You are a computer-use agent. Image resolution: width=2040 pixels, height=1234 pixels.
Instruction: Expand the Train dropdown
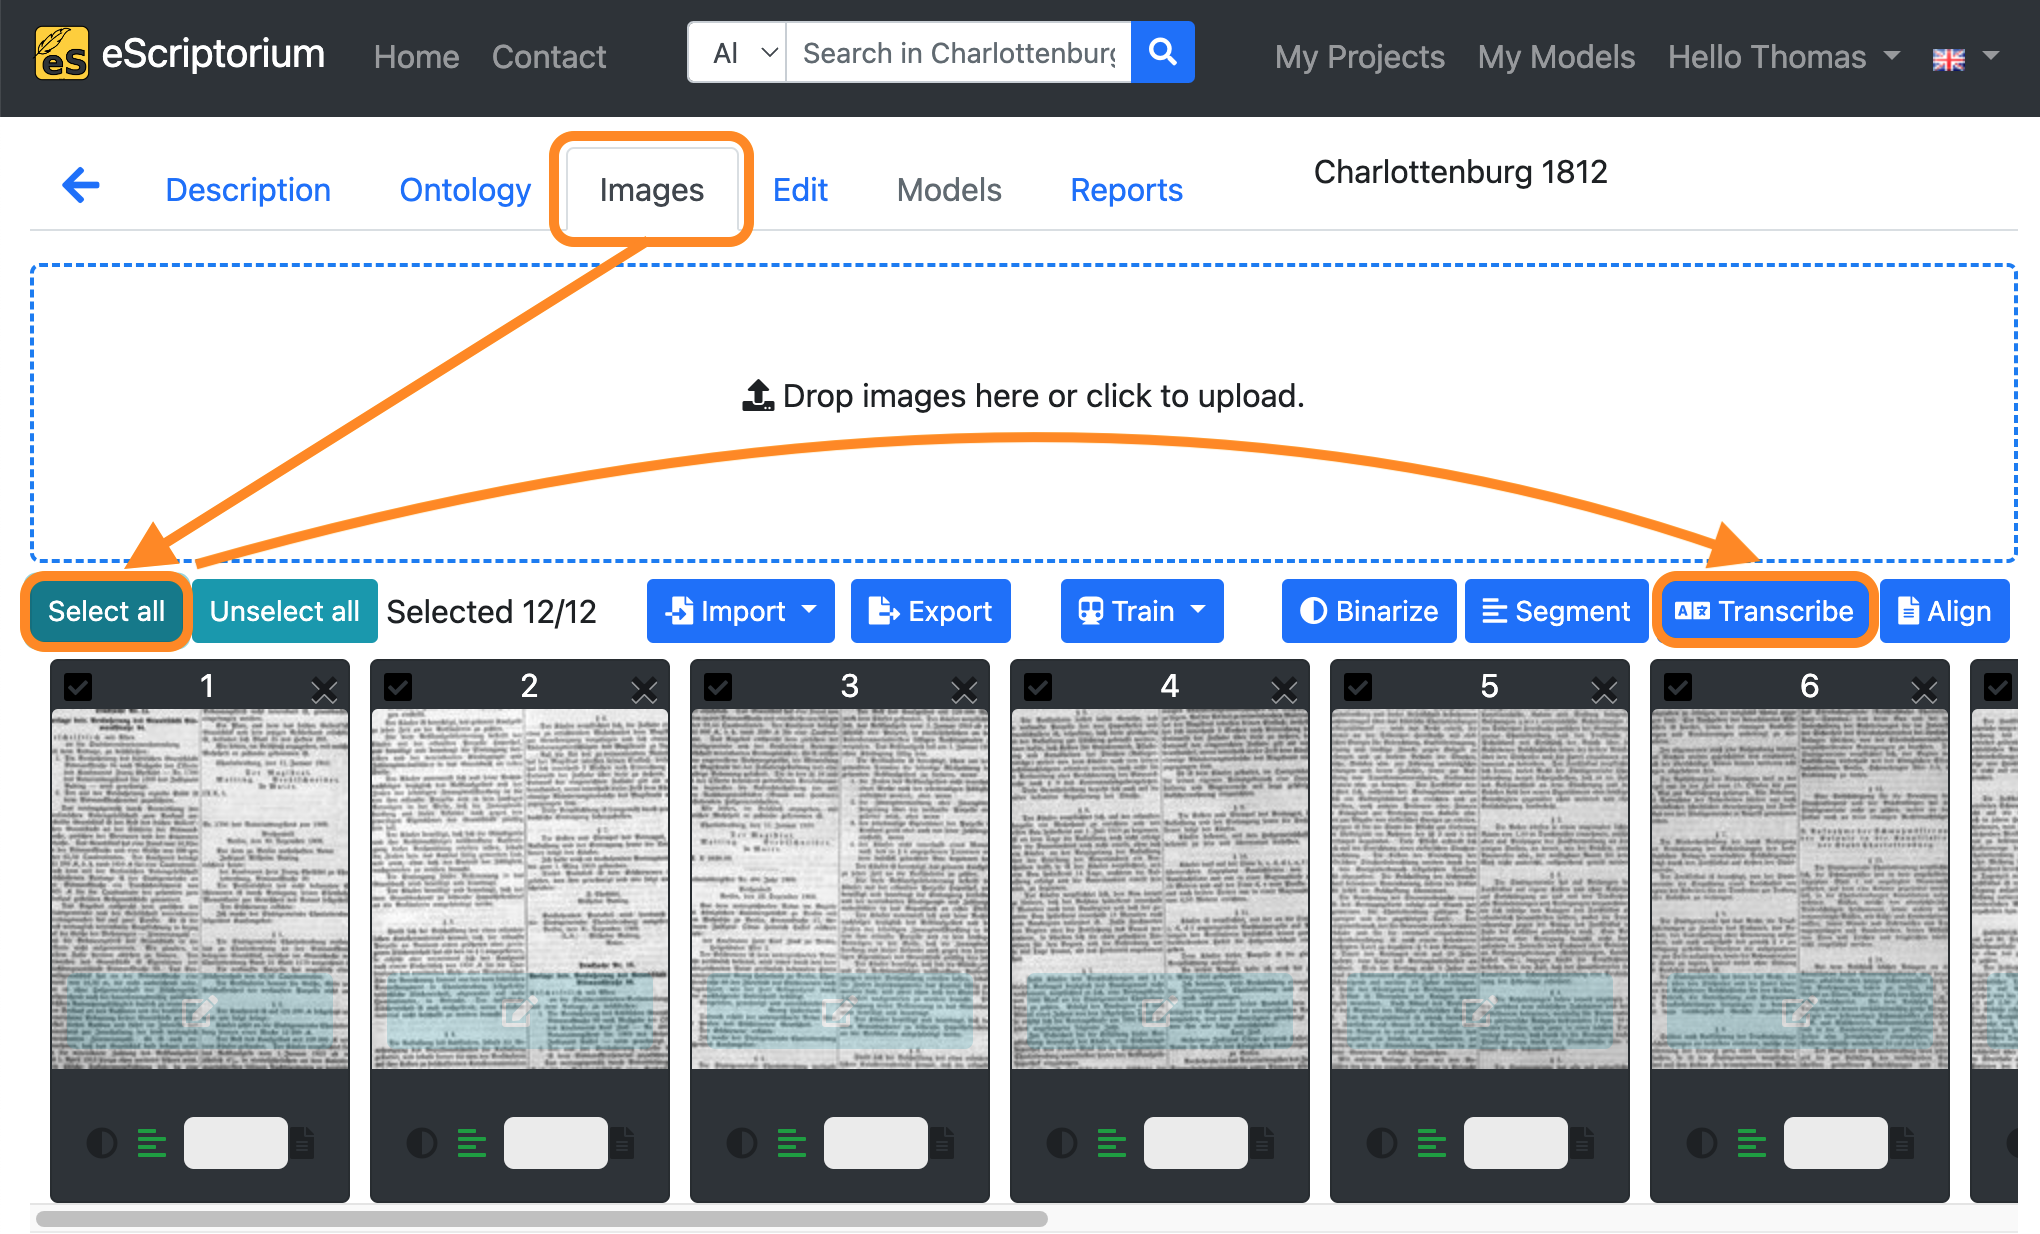pos(1142,611)
